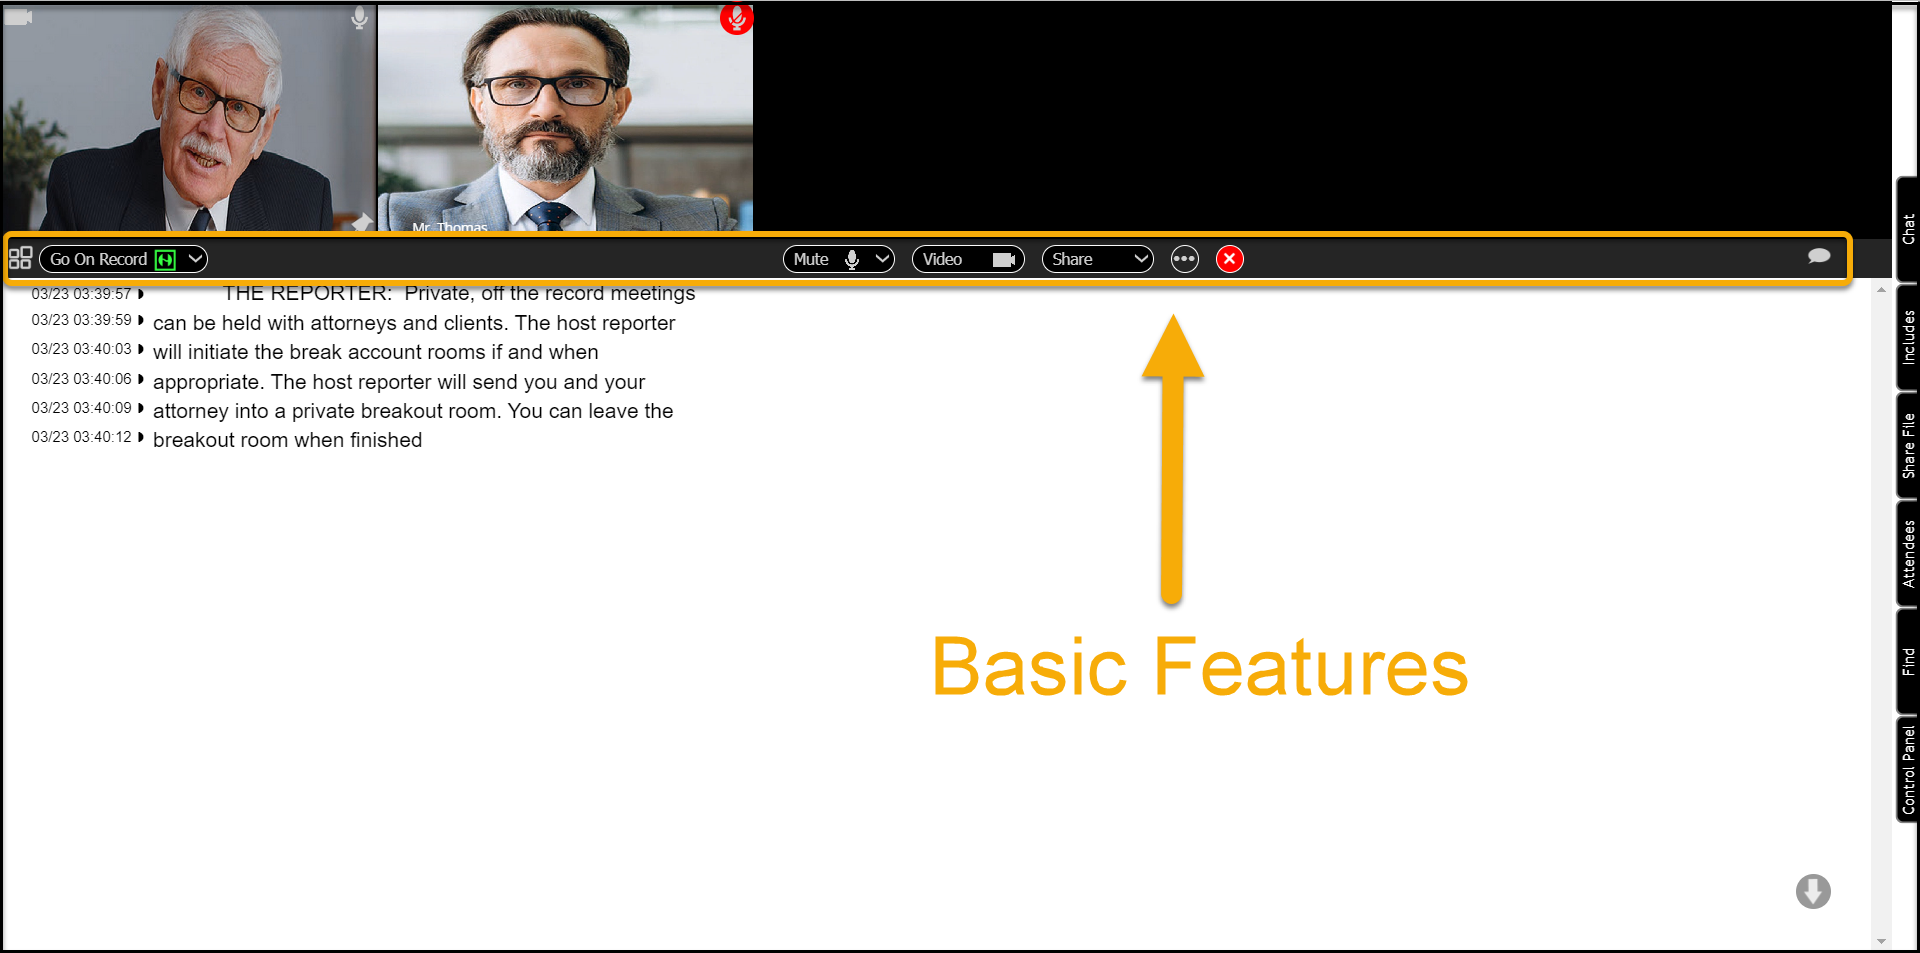Open the Attendees side tab
The height and width of the screenshot is (953, 1920).
pos(1908,553)
